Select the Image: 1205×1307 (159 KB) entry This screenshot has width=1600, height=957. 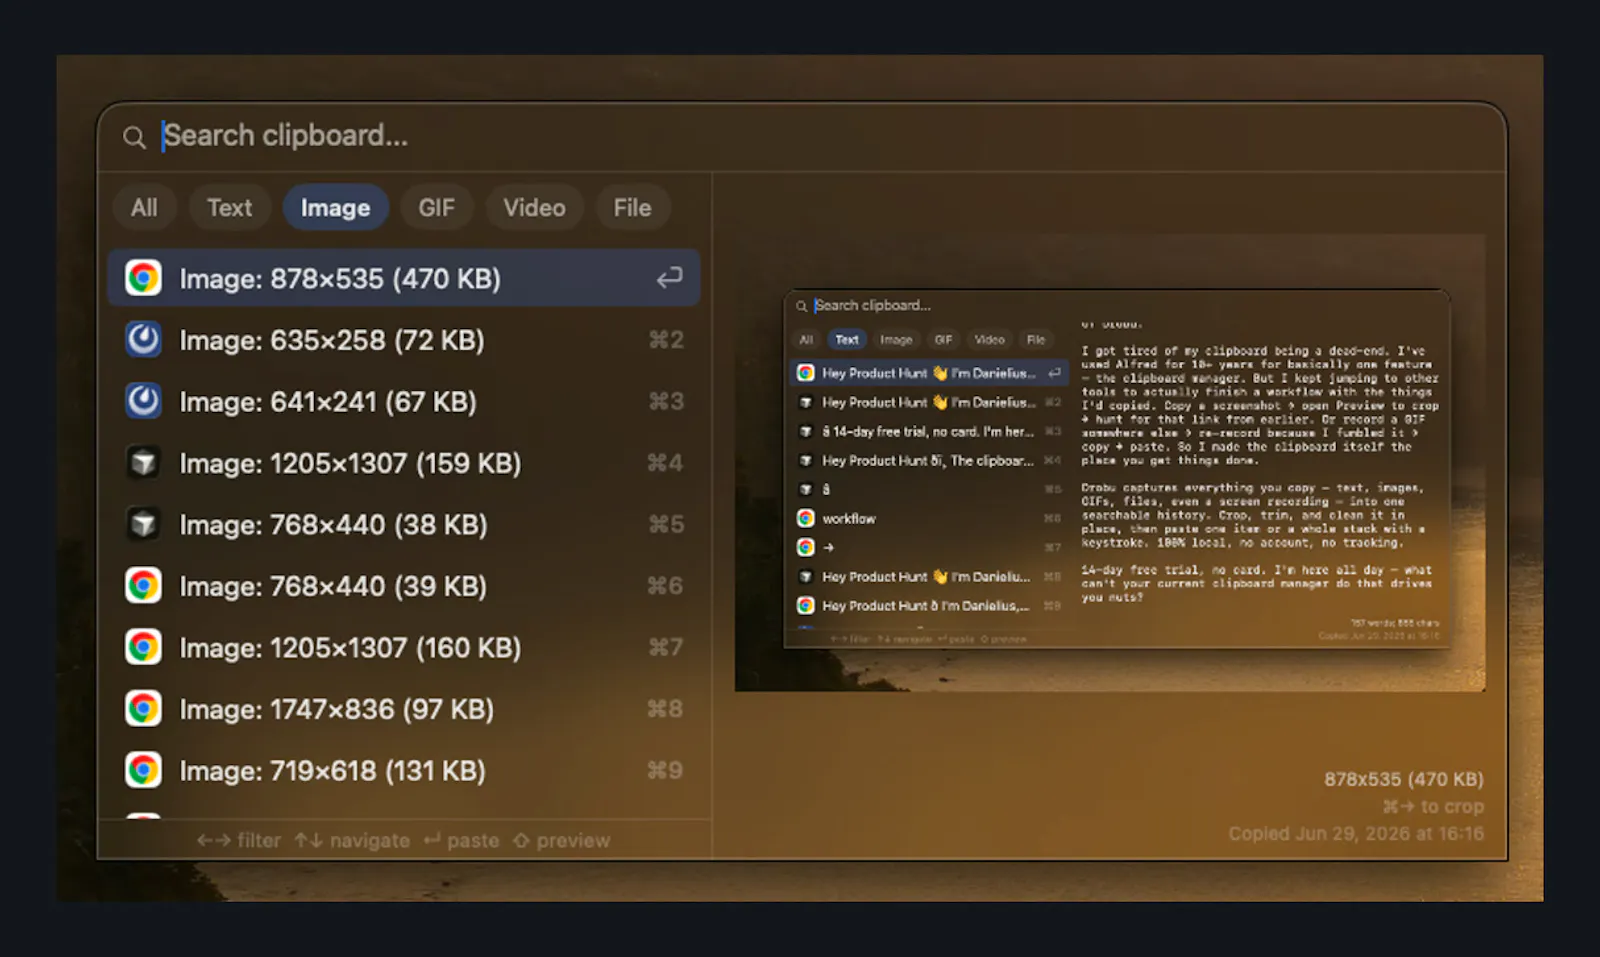[404, 463]
